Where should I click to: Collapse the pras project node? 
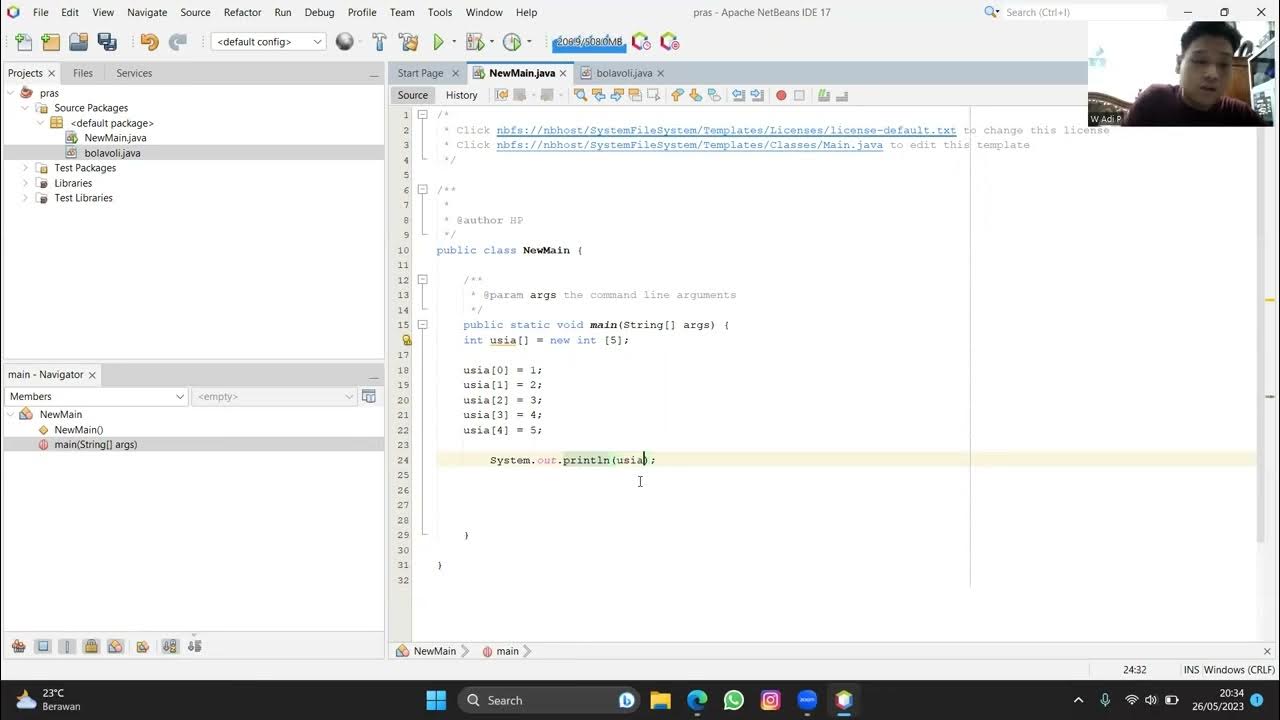pos(11,93)
